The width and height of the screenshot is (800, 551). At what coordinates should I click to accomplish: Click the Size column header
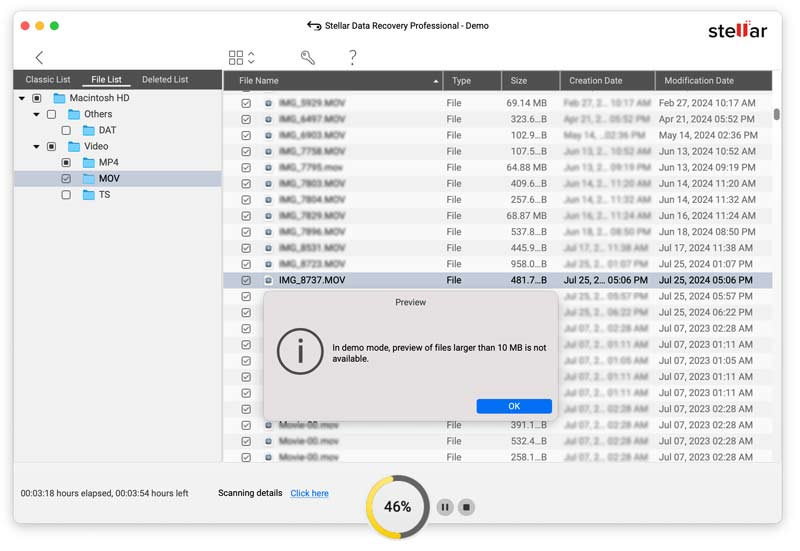click(531, 81)
